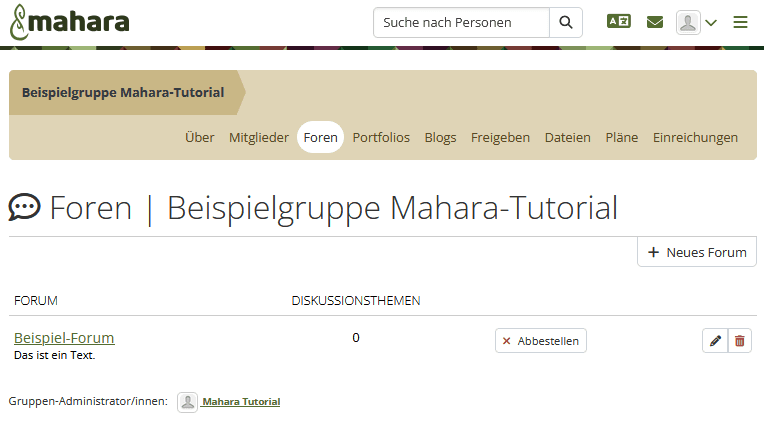Delete Beispiel-Forum with trash icon

click(740, 341)
